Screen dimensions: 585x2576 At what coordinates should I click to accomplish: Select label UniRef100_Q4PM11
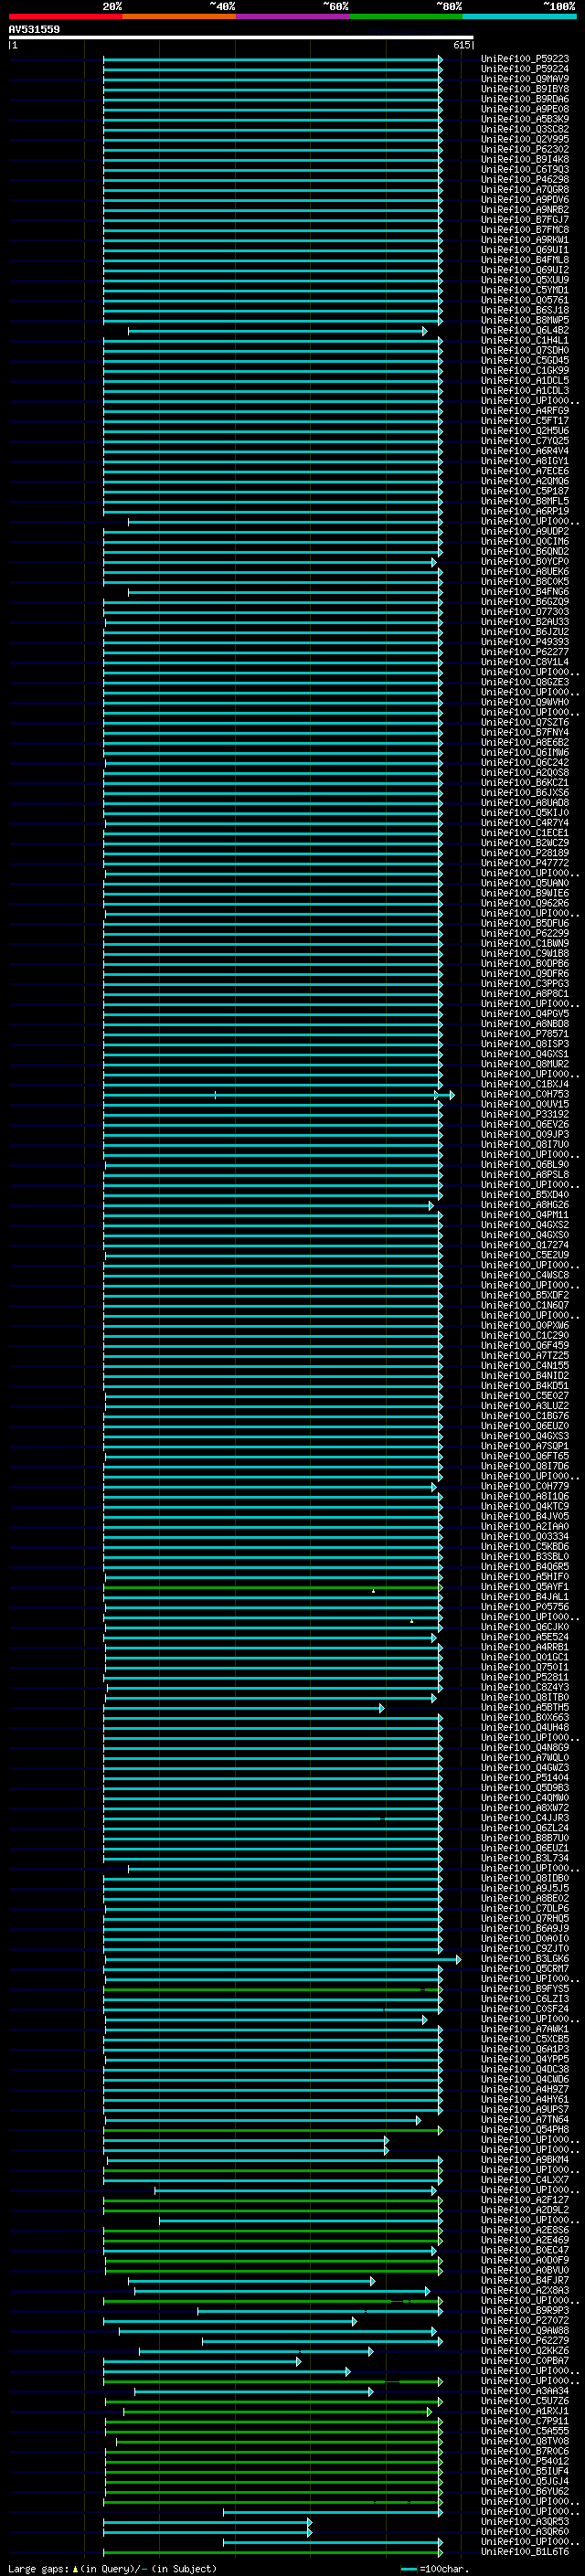coord(525,1215)
